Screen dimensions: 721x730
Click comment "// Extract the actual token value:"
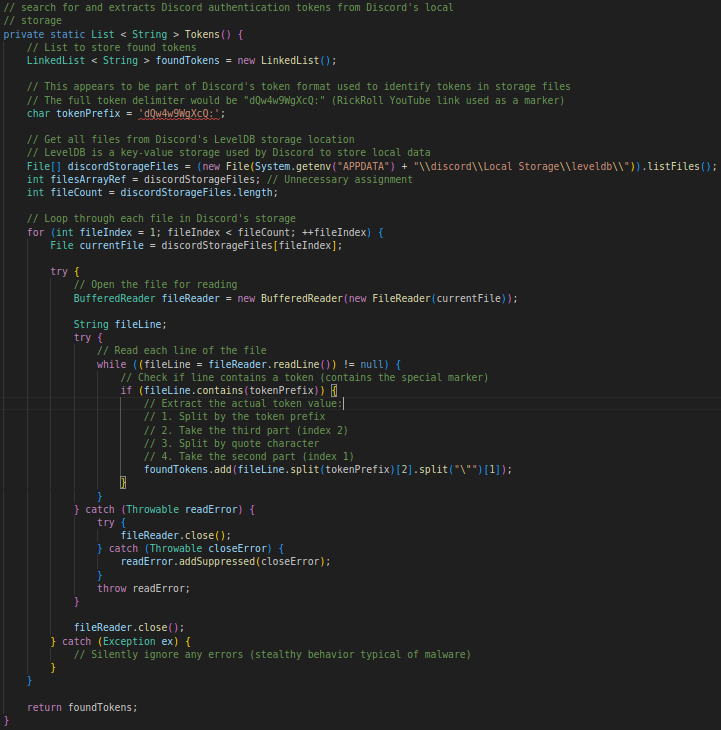243,404
